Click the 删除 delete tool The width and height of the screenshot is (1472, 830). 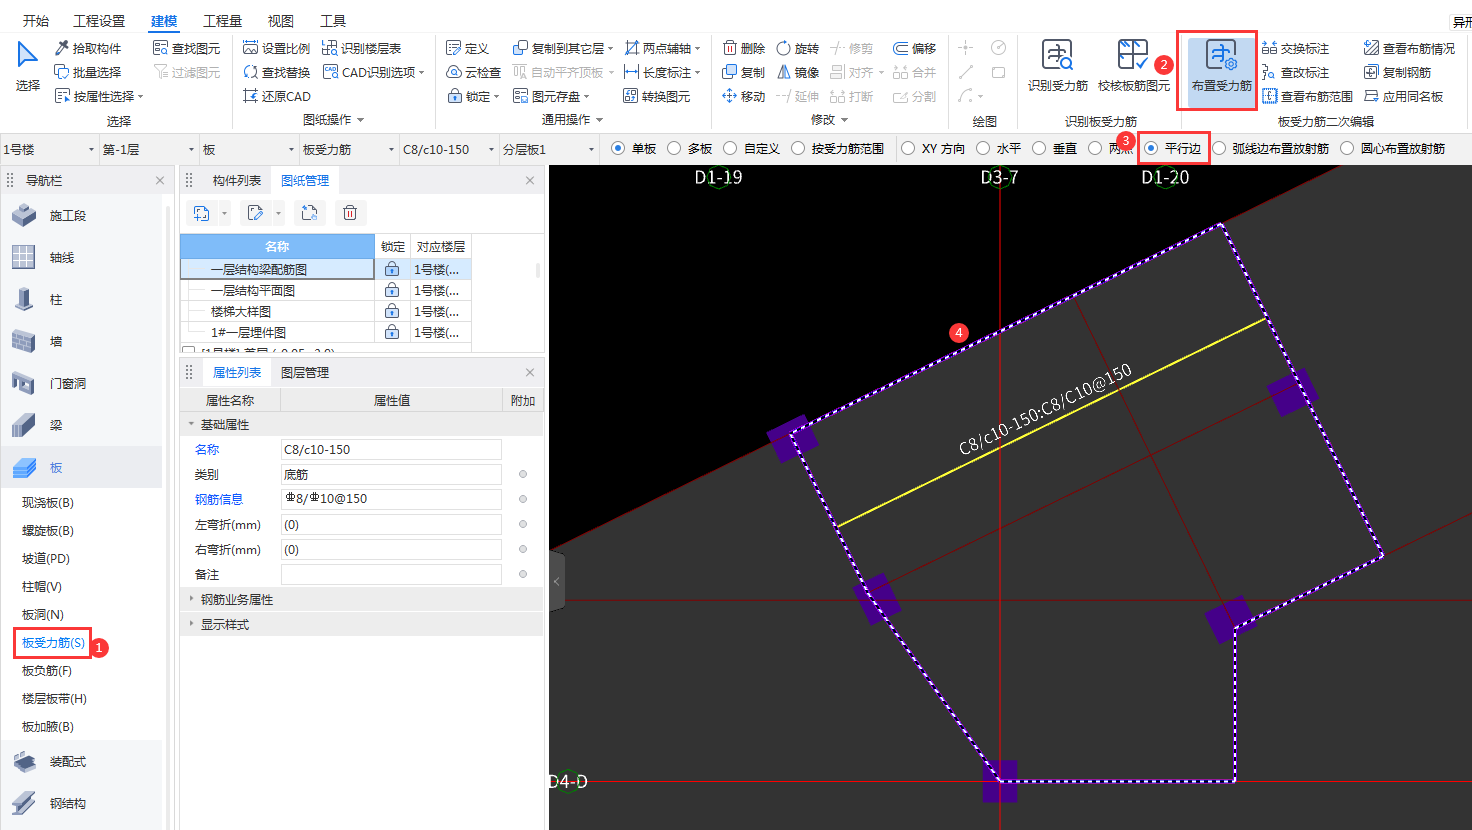pos(744,48)
